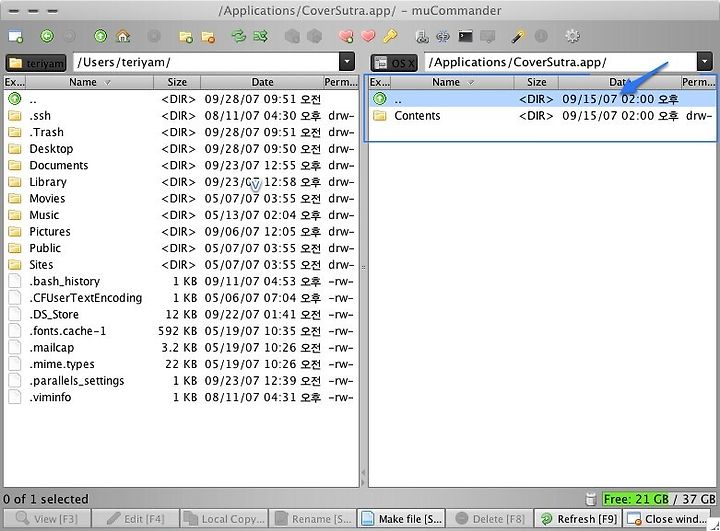Sort CoverSutra panel by Perm column
Screen dimensions: 720x531
[x=698, y=82]
